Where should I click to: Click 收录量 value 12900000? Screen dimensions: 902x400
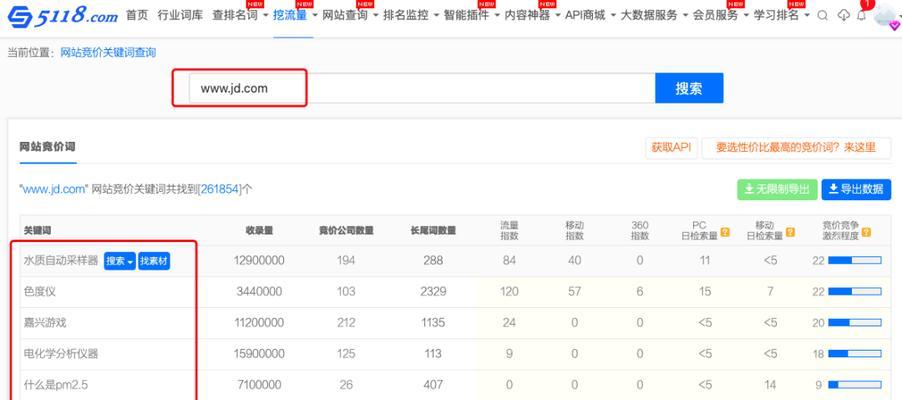coord(259,261)
